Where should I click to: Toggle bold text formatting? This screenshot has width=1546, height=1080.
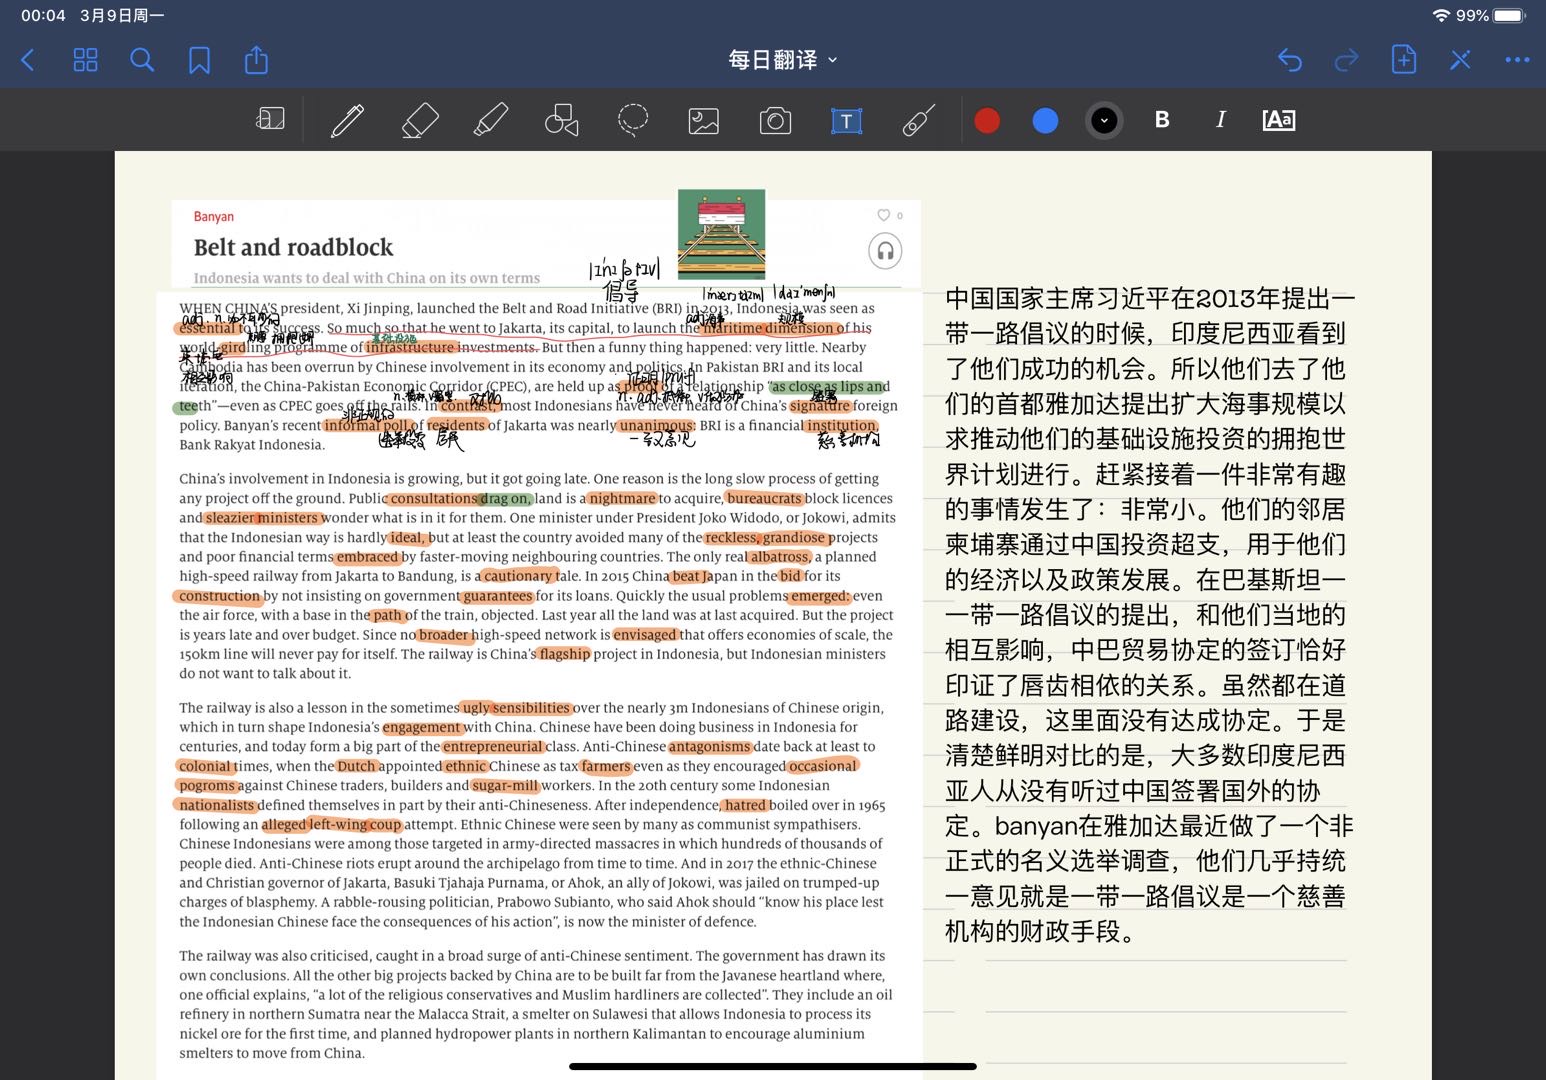pyautogui.click(x=1162, y=120)
